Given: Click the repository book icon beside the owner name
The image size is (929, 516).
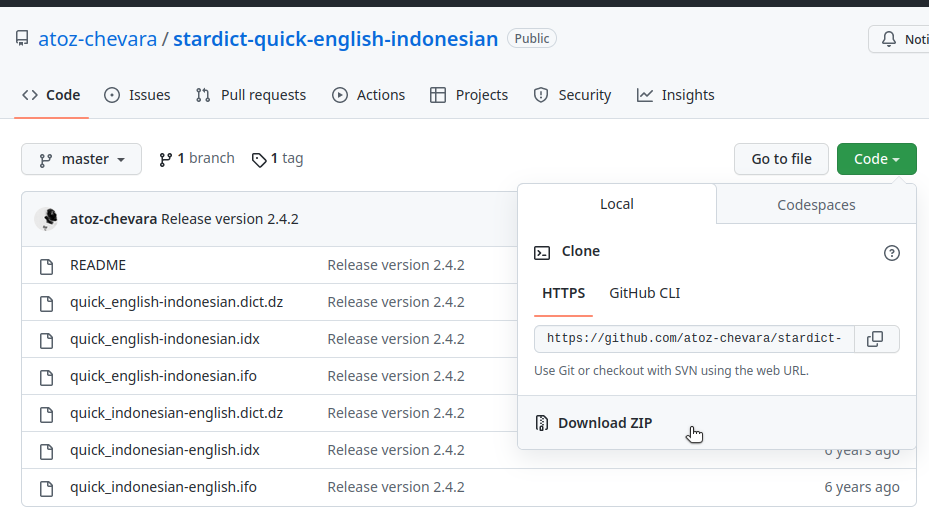Looking at the screenshot, I should coord(22,39).
